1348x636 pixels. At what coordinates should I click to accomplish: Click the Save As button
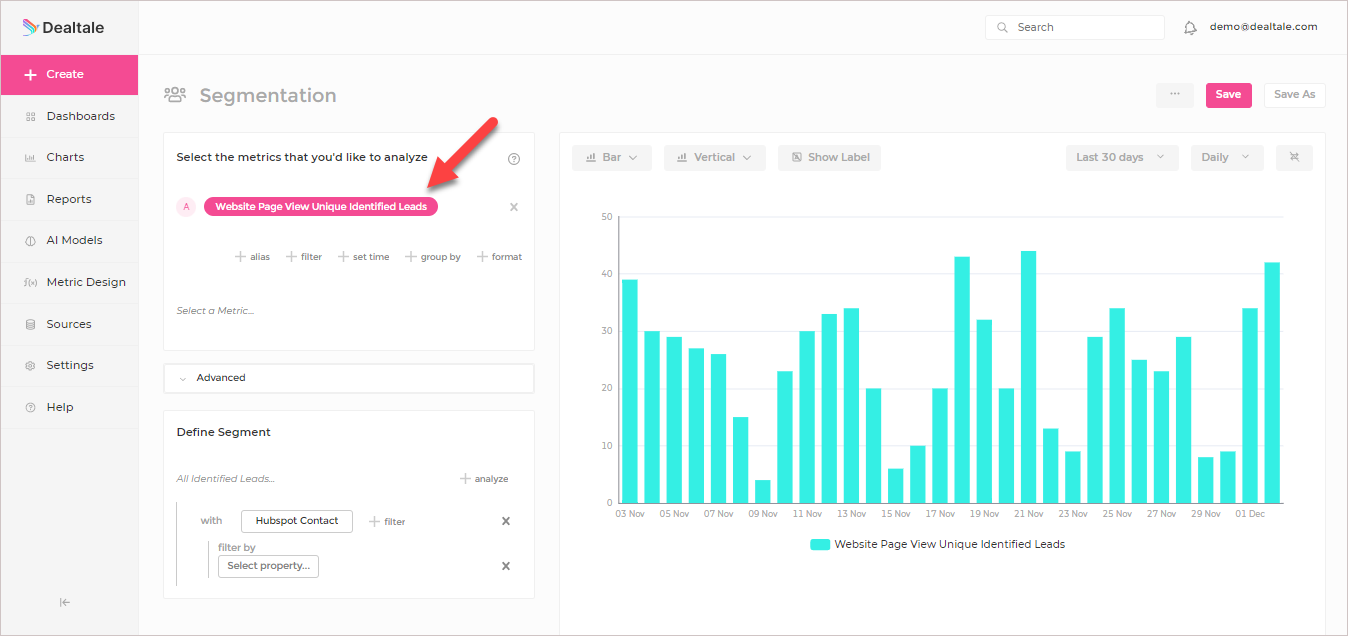1295,95
